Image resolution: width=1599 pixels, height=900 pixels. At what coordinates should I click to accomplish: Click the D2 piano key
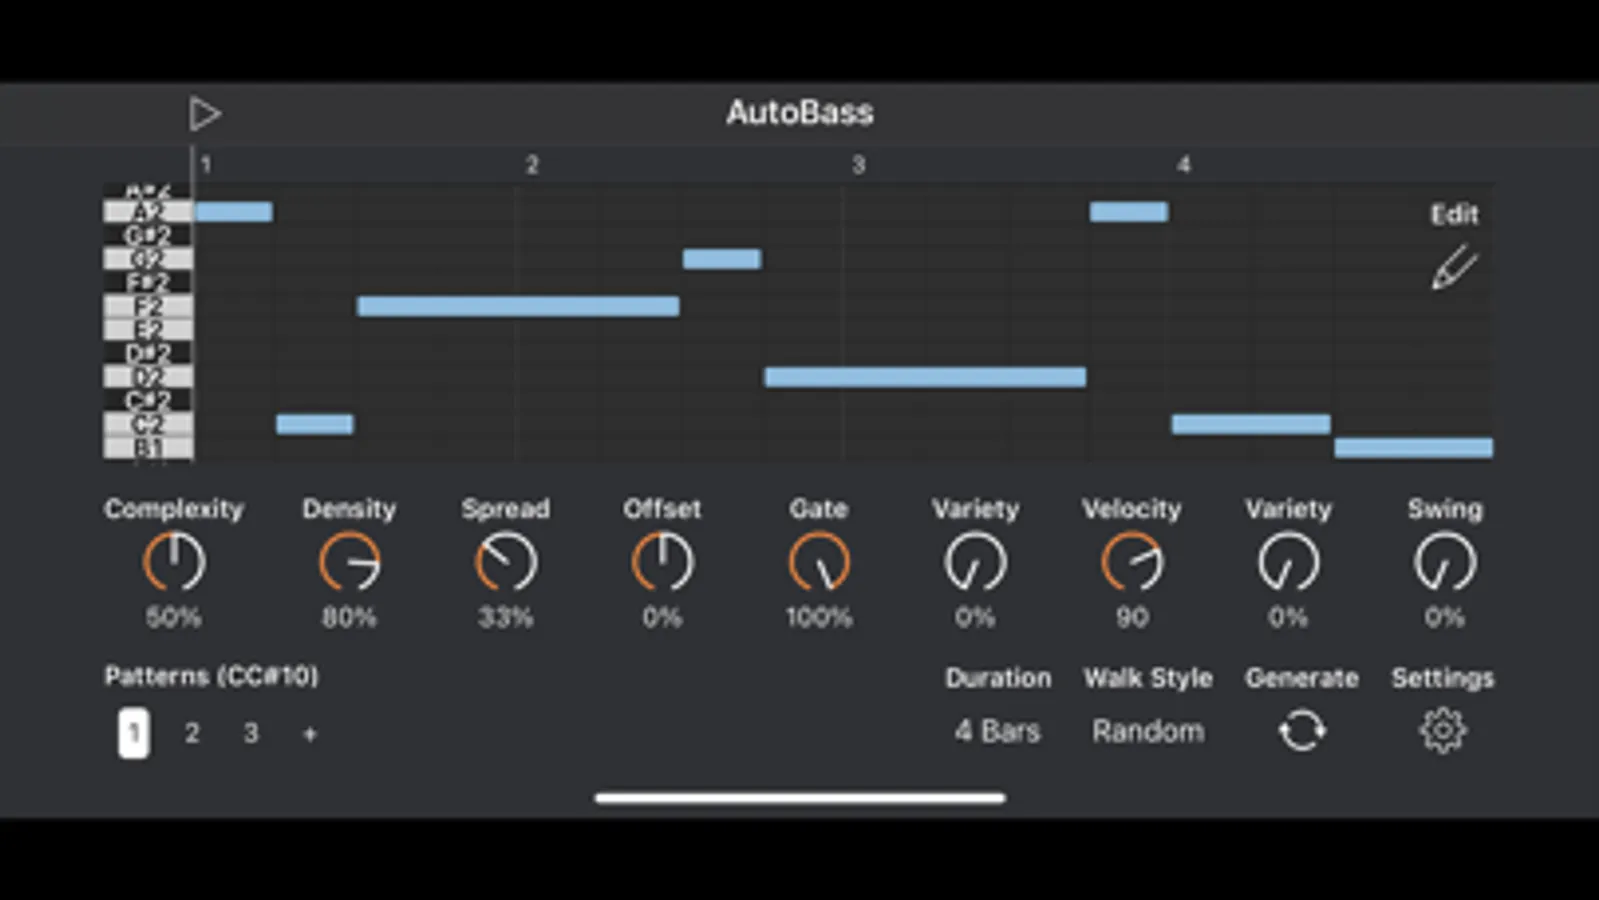coord(148,377)
